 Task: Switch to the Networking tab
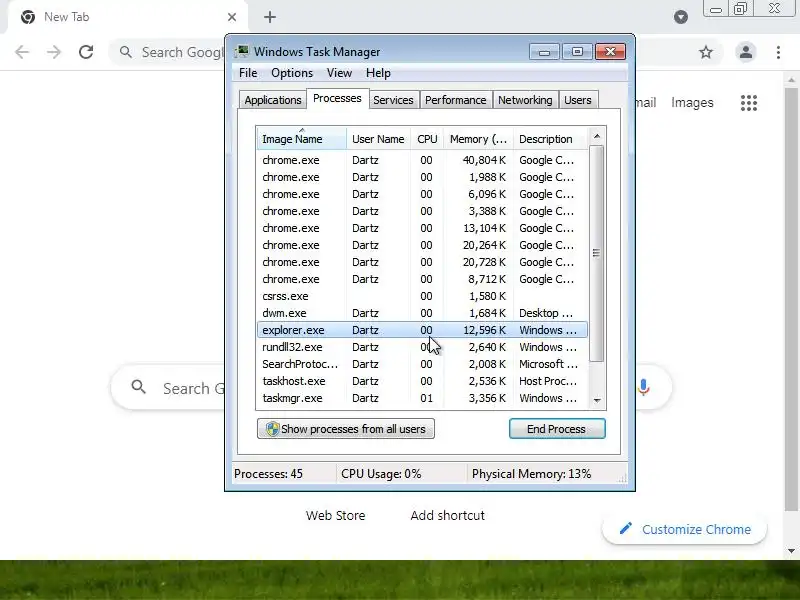[525, 100]
